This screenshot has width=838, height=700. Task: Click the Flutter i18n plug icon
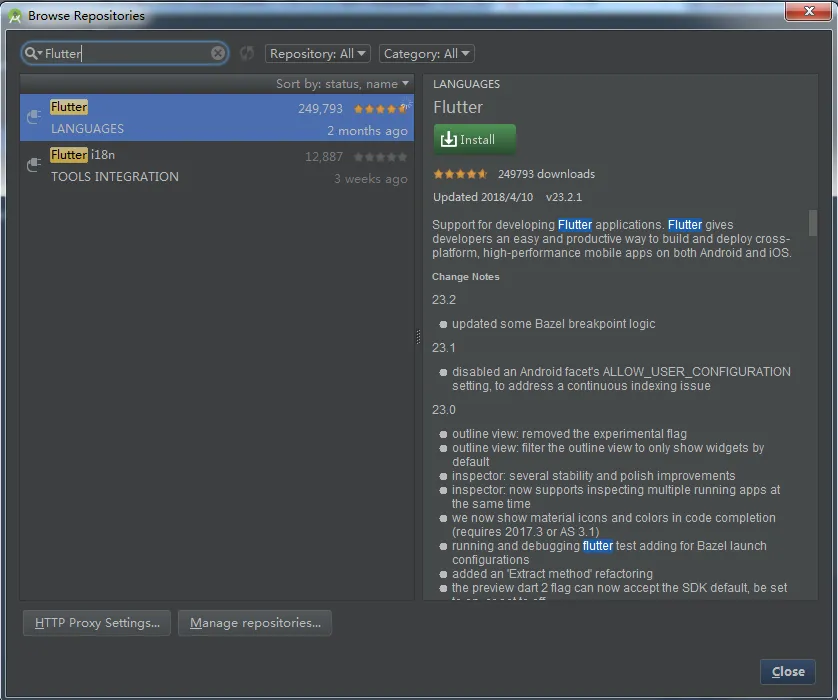[x=33, y=166]
